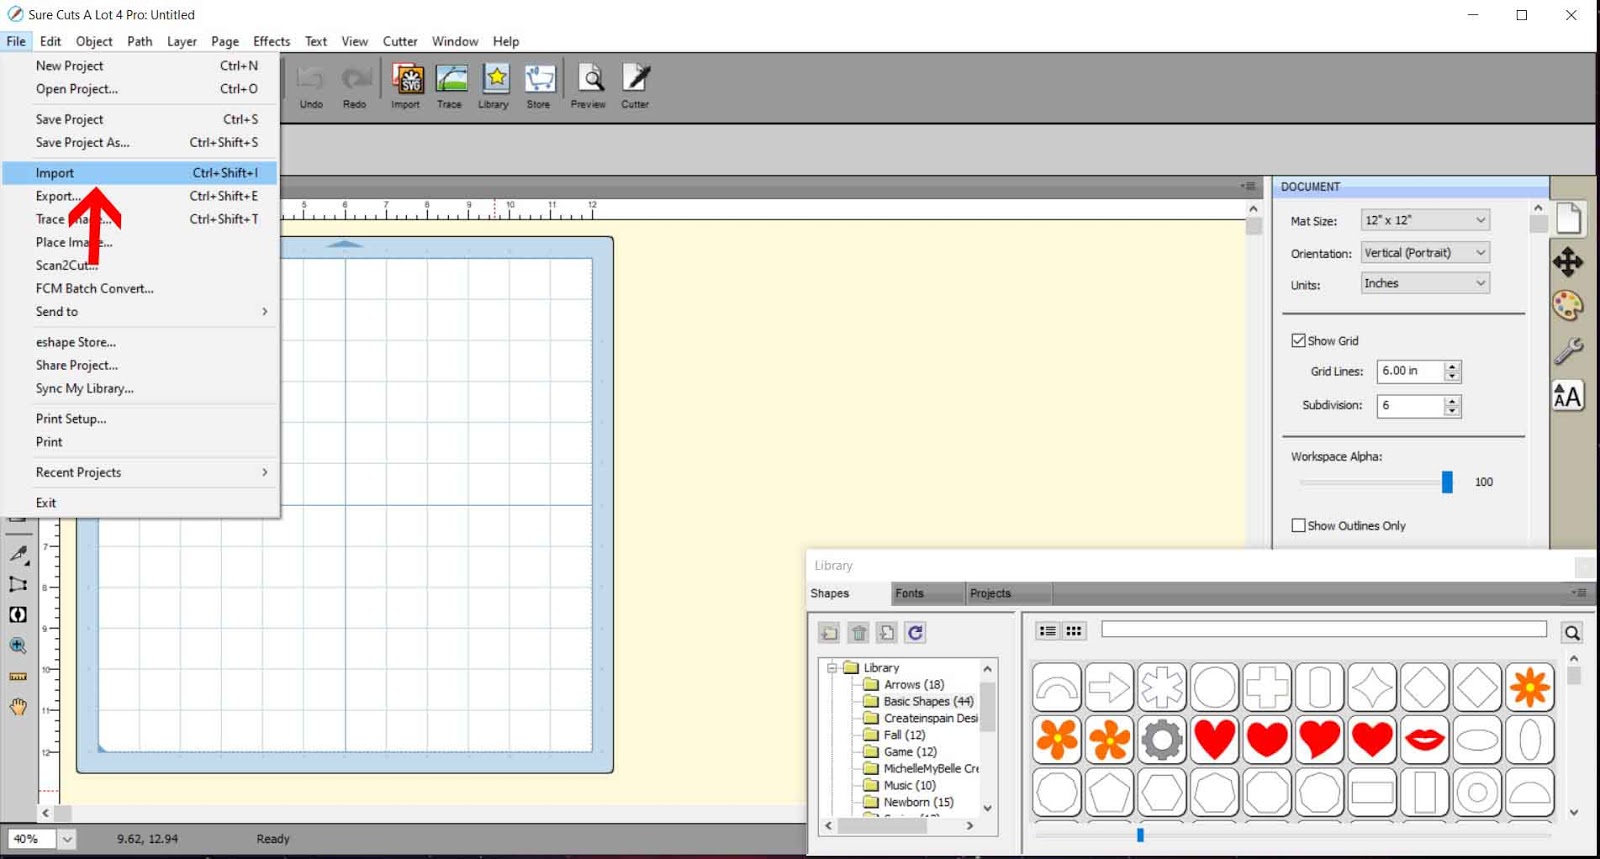Viewport: 1600px width, 859px height.
Task: Choose Print Setup menu entry
Action: 140,419
